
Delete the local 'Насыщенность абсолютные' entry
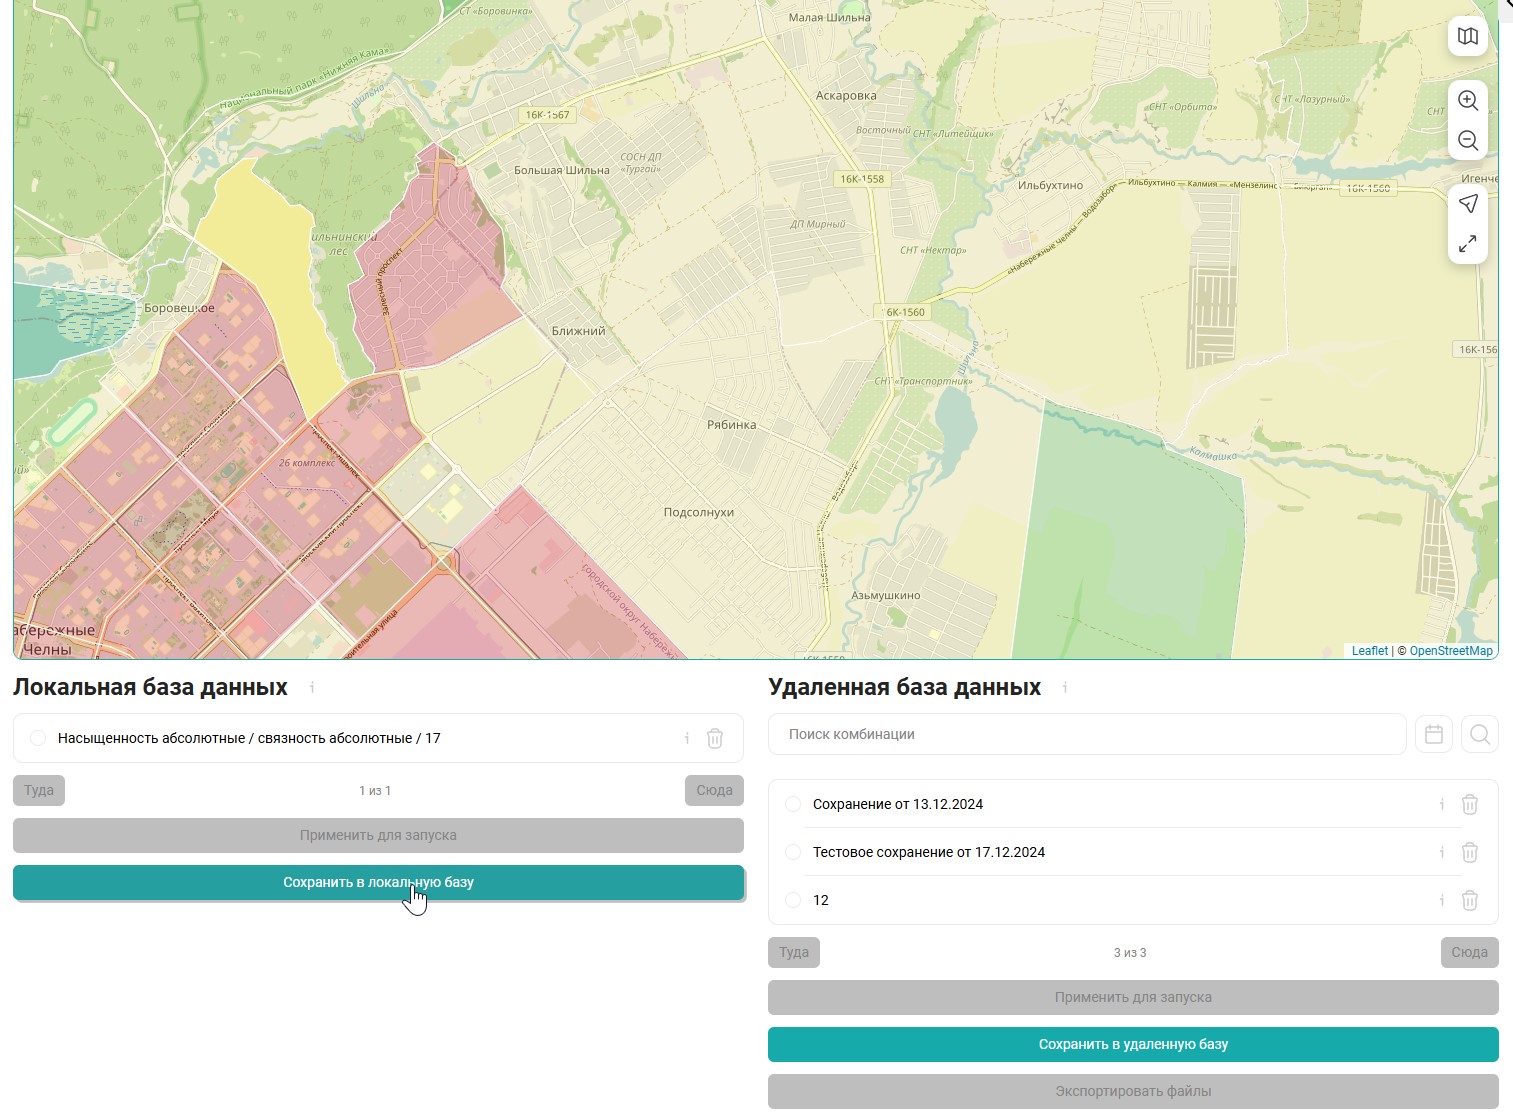click(x=714, y=739)
